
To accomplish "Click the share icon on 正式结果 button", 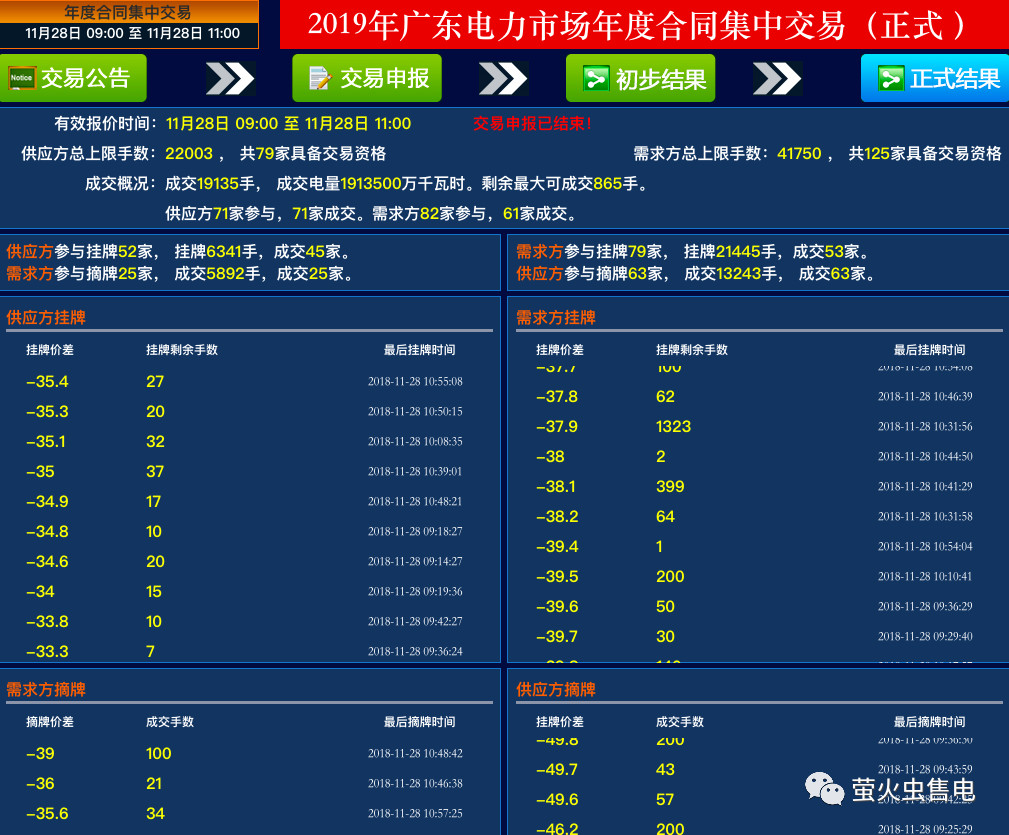I will (890, 79).
